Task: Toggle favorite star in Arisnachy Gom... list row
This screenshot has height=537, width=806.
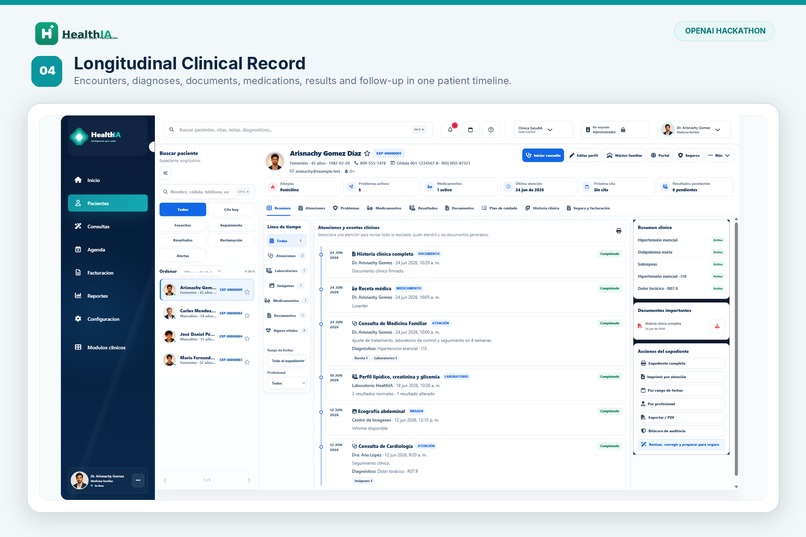Action: tap(247, 292)
